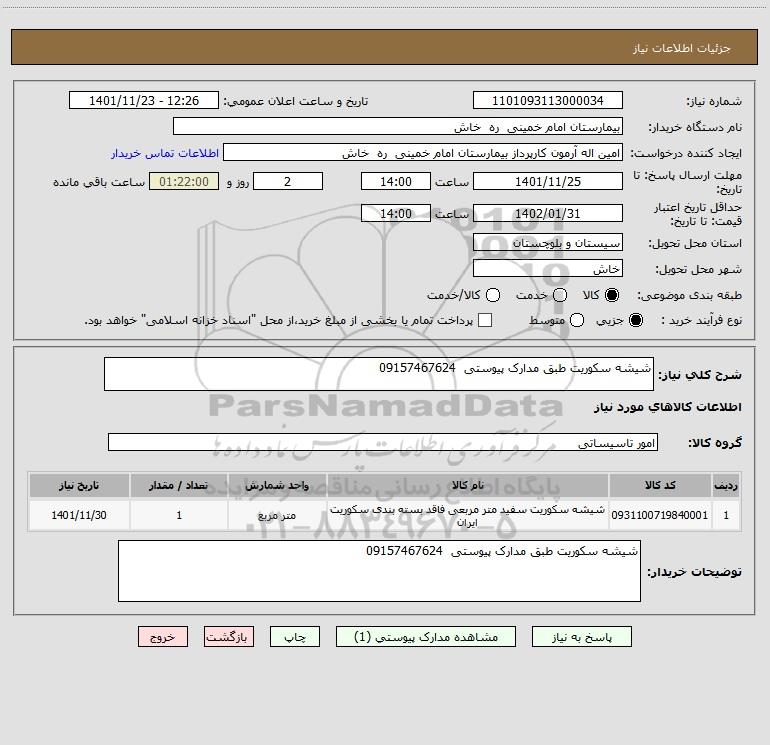Screen dimensions: 770x745
Task: Click the شماره نیاز field 1101093113000034
Action: (548, 100)
